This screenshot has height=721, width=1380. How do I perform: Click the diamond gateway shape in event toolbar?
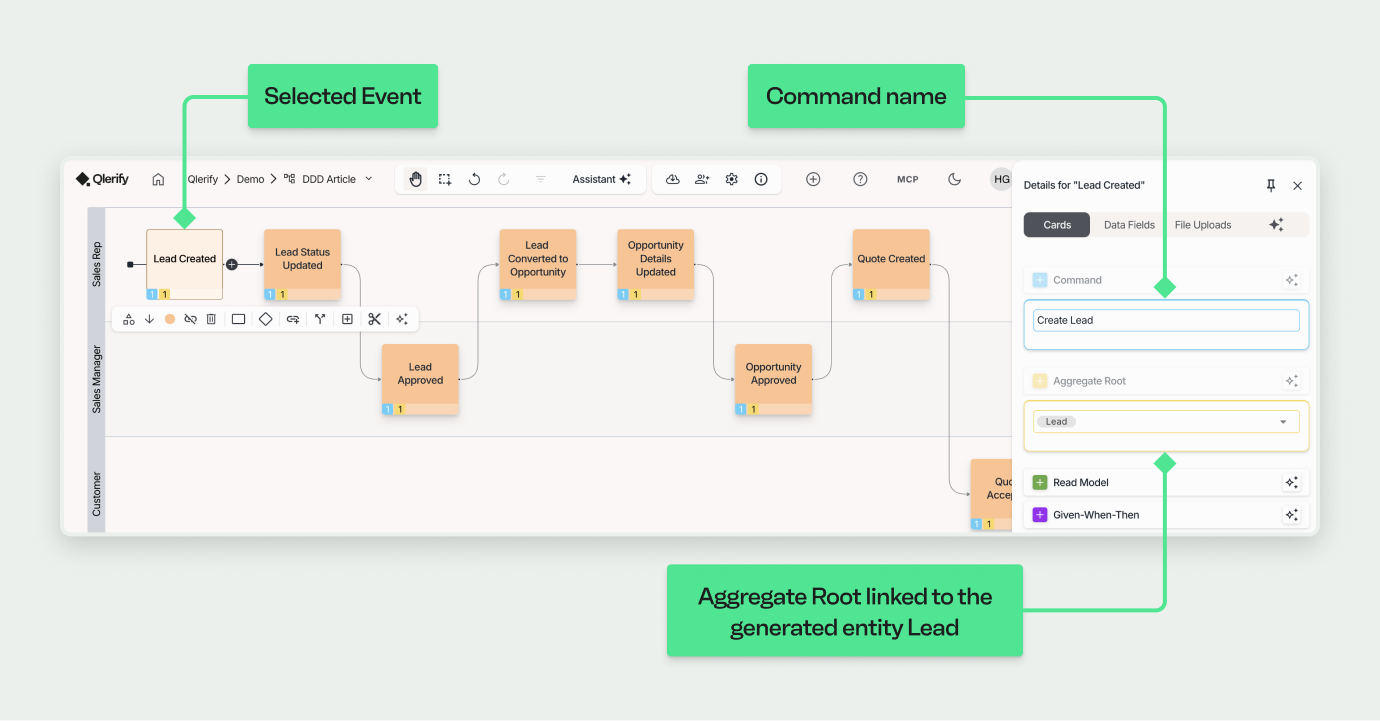coord(265,319)
